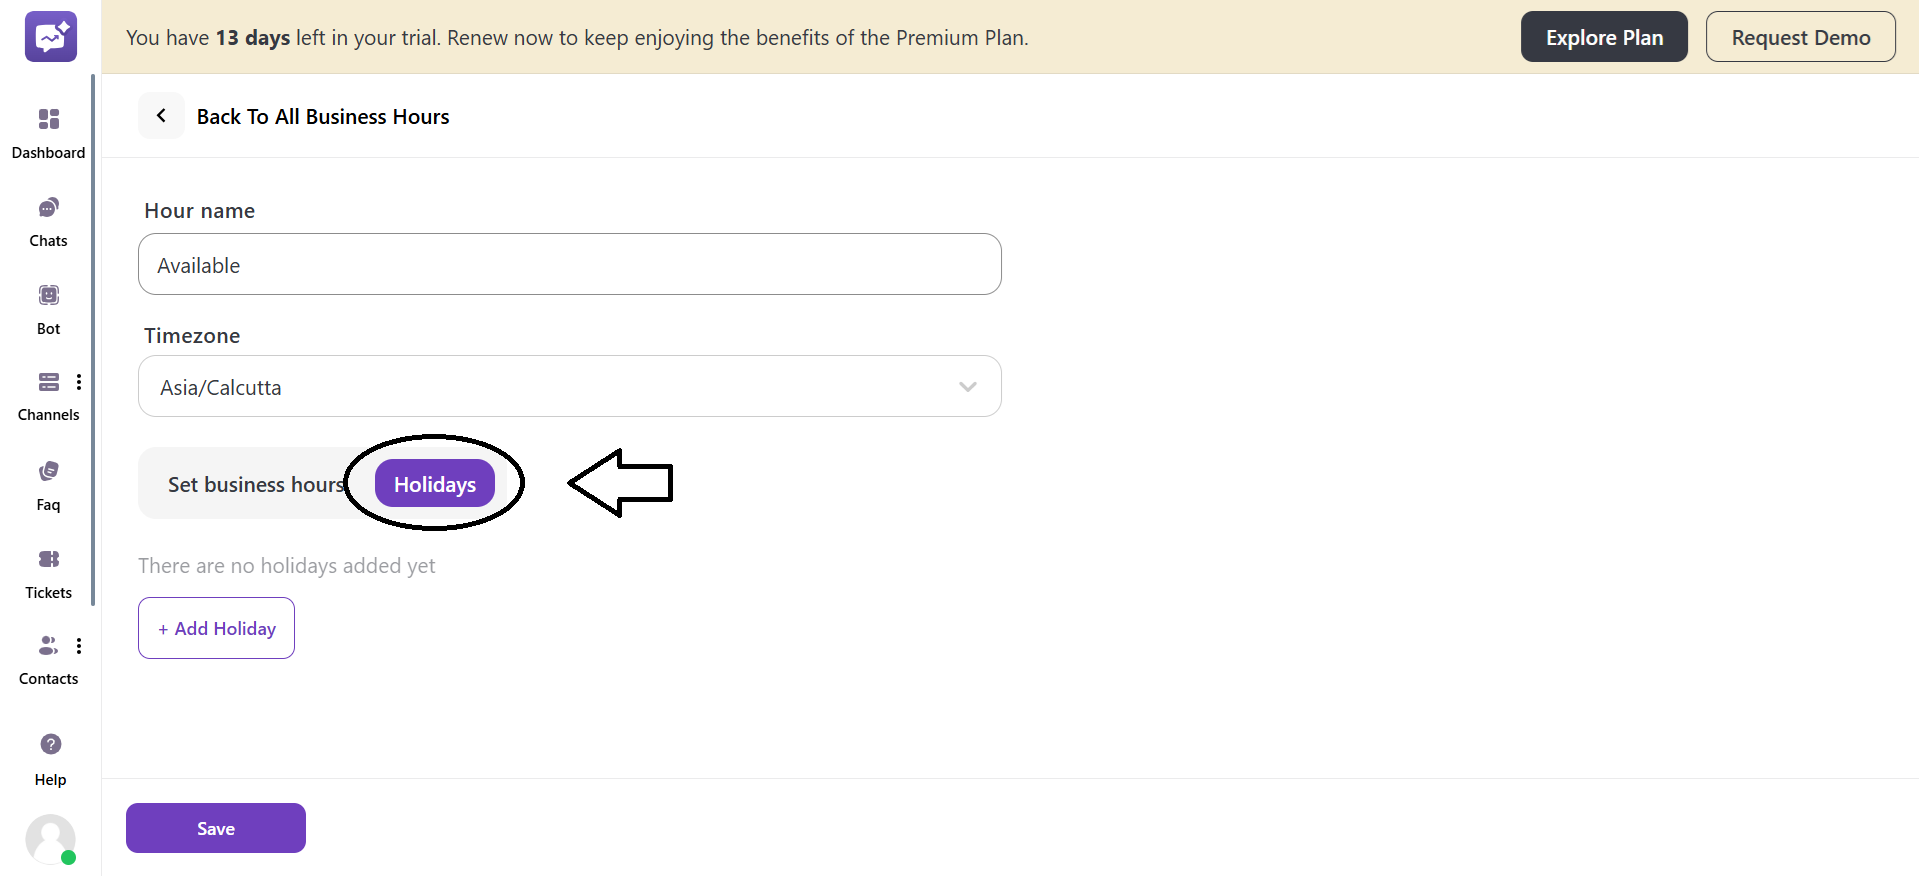Navigate to Tickets icon
This screenshot has height=876, width=1919.
tap(48, 560)
